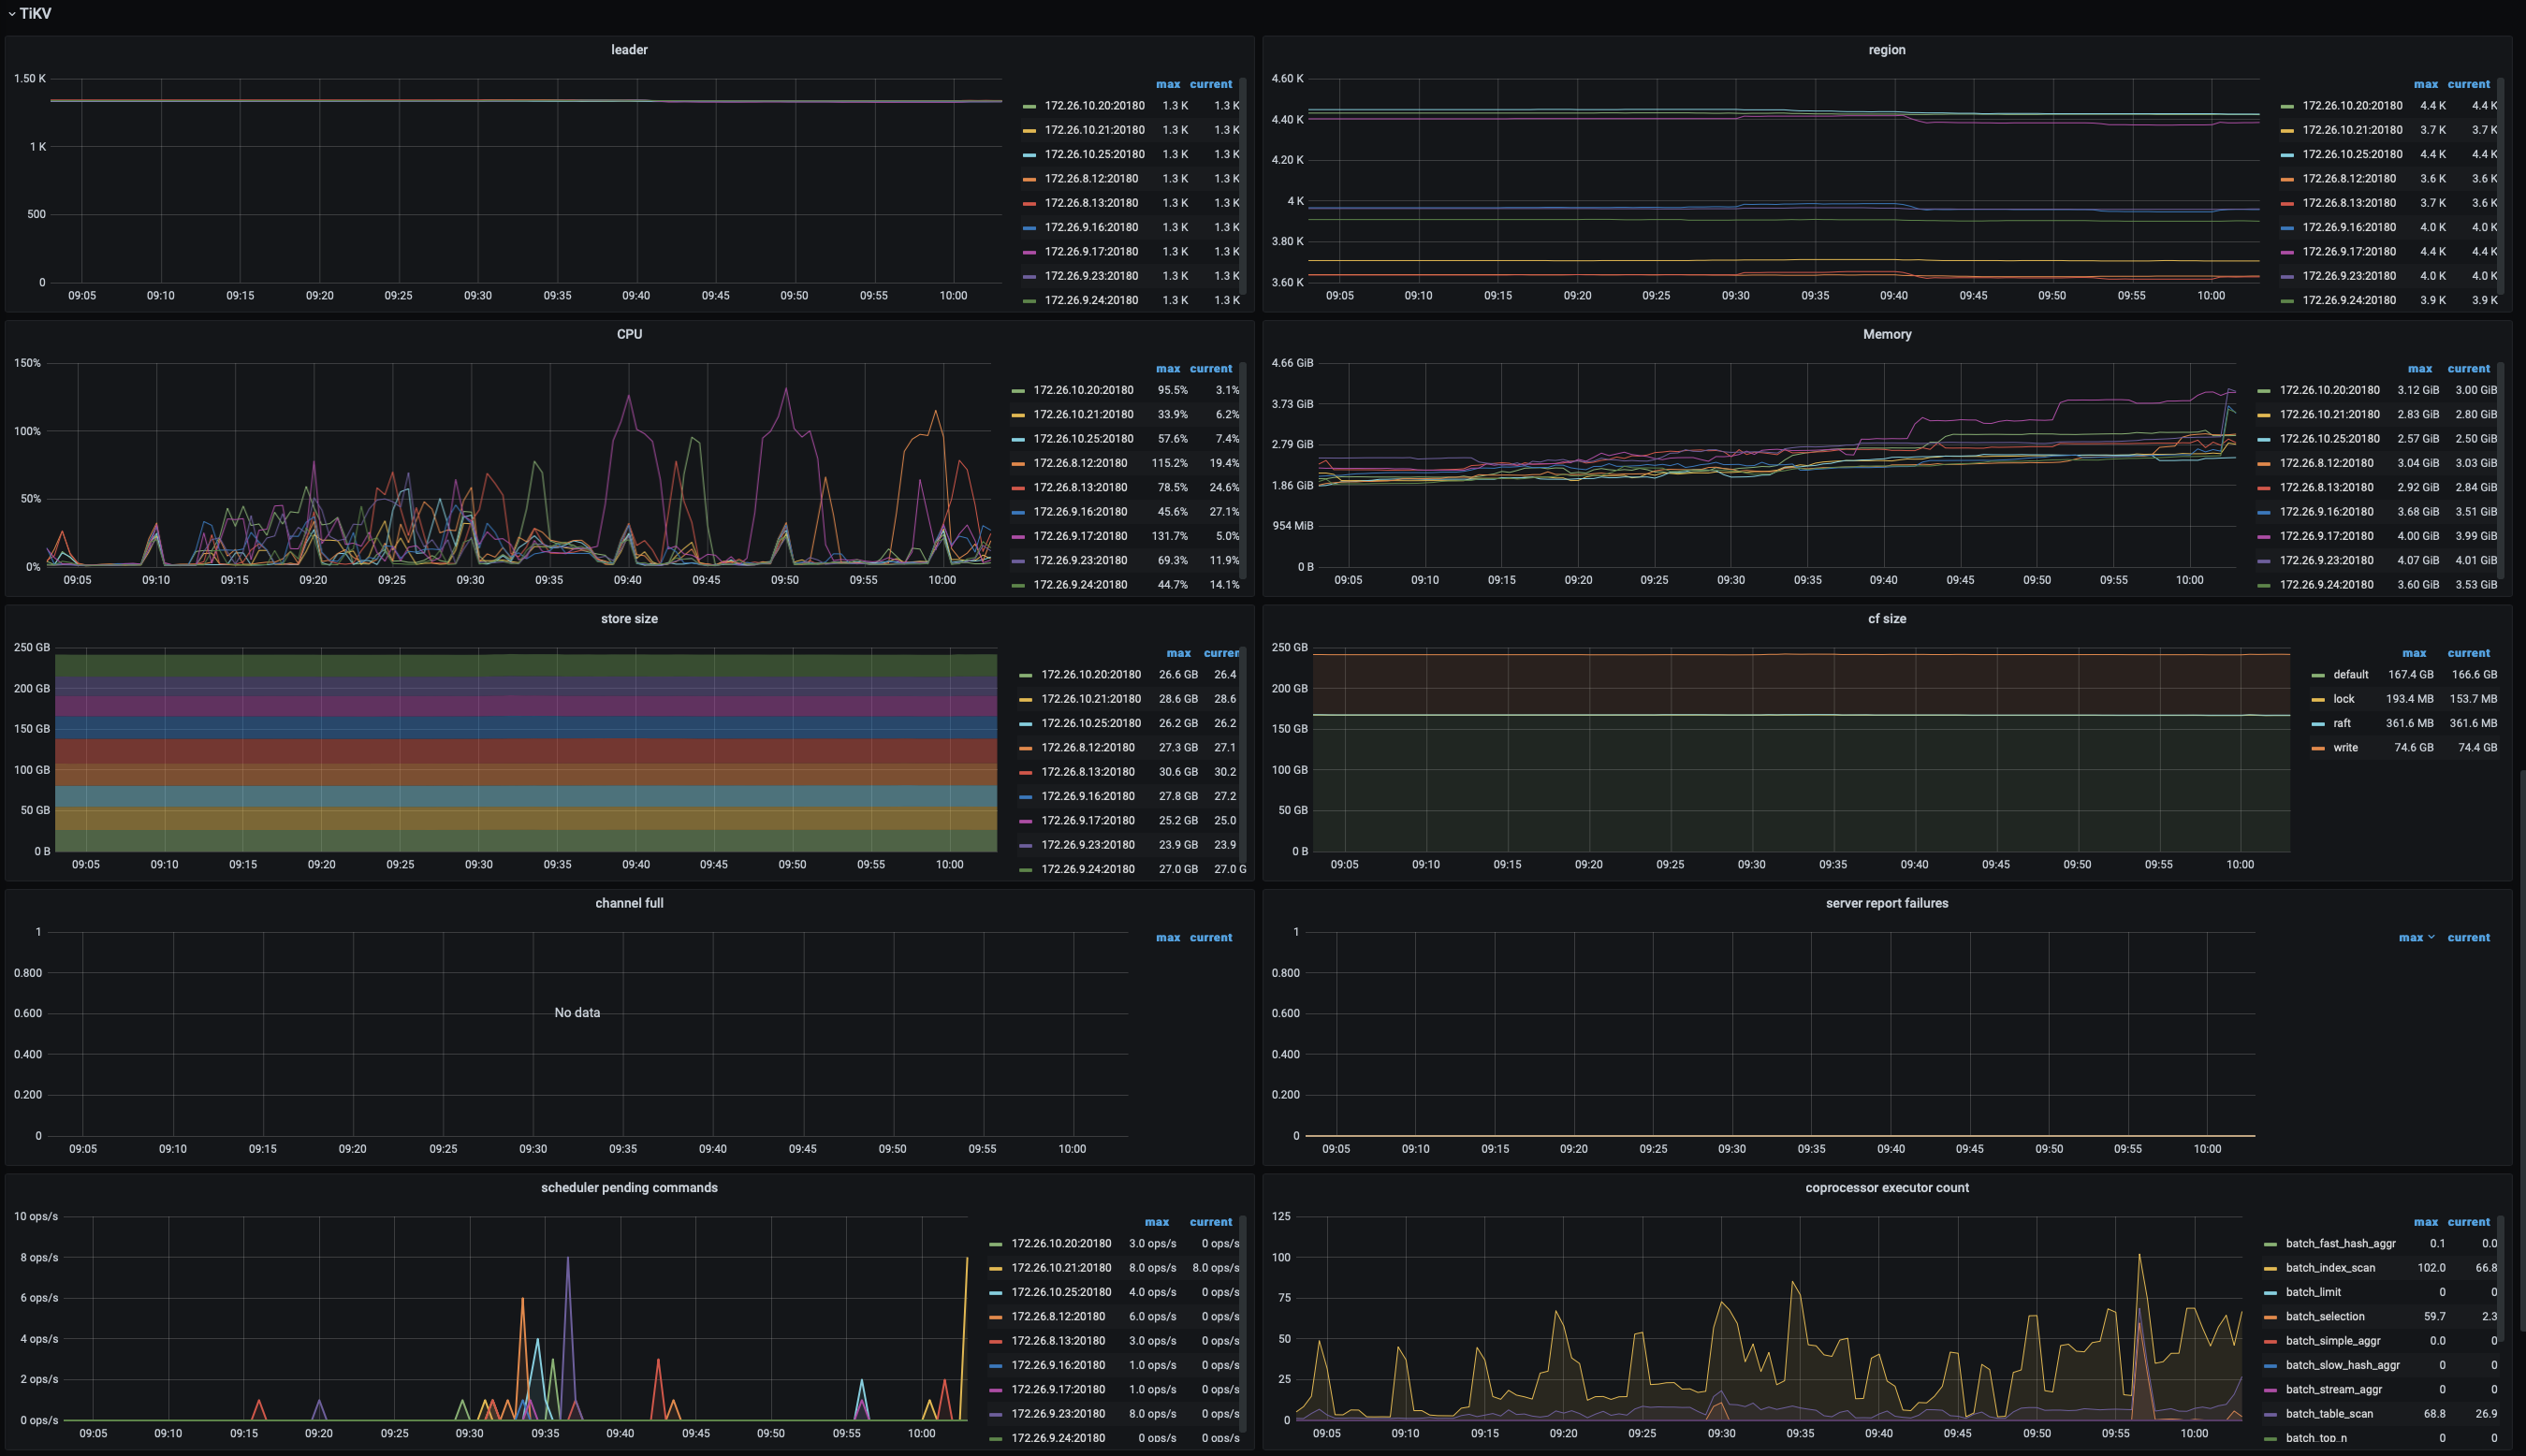The width and height of the screenshot is (2526, 1456).
Task: Open the leader panel title menu
Action: coord(629,50)
